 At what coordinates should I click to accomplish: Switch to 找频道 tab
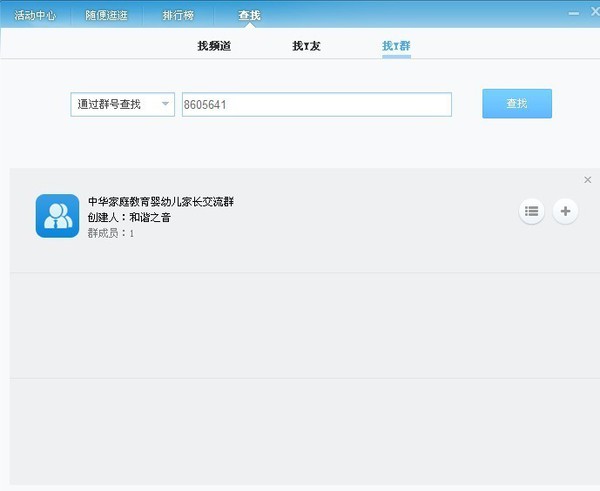[214, 46]
